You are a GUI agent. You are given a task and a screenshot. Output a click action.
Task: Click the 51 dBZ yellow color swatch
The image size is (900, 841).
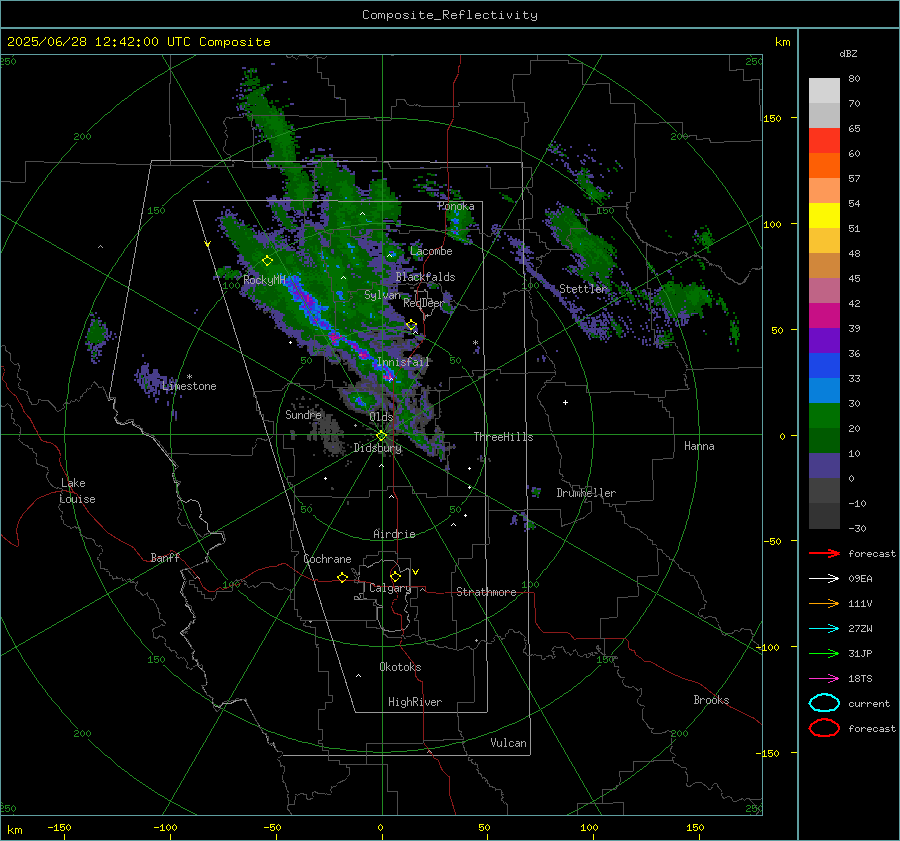[x=824, y=215]
